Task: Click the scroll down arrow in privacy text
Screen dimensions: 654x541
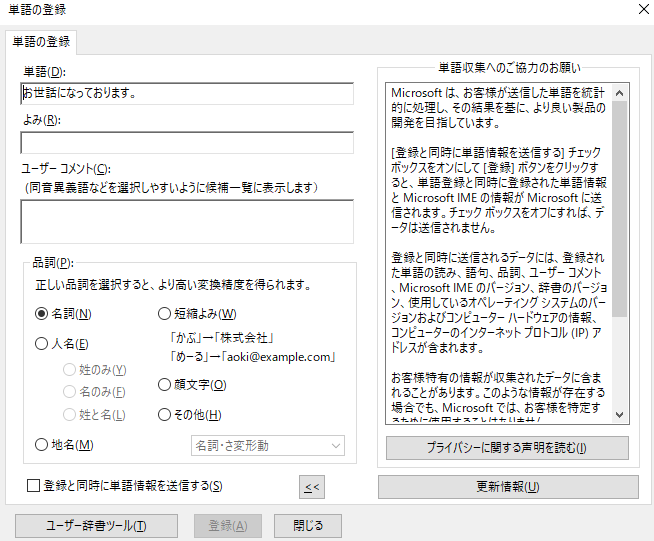Action: tap(619, 415)
